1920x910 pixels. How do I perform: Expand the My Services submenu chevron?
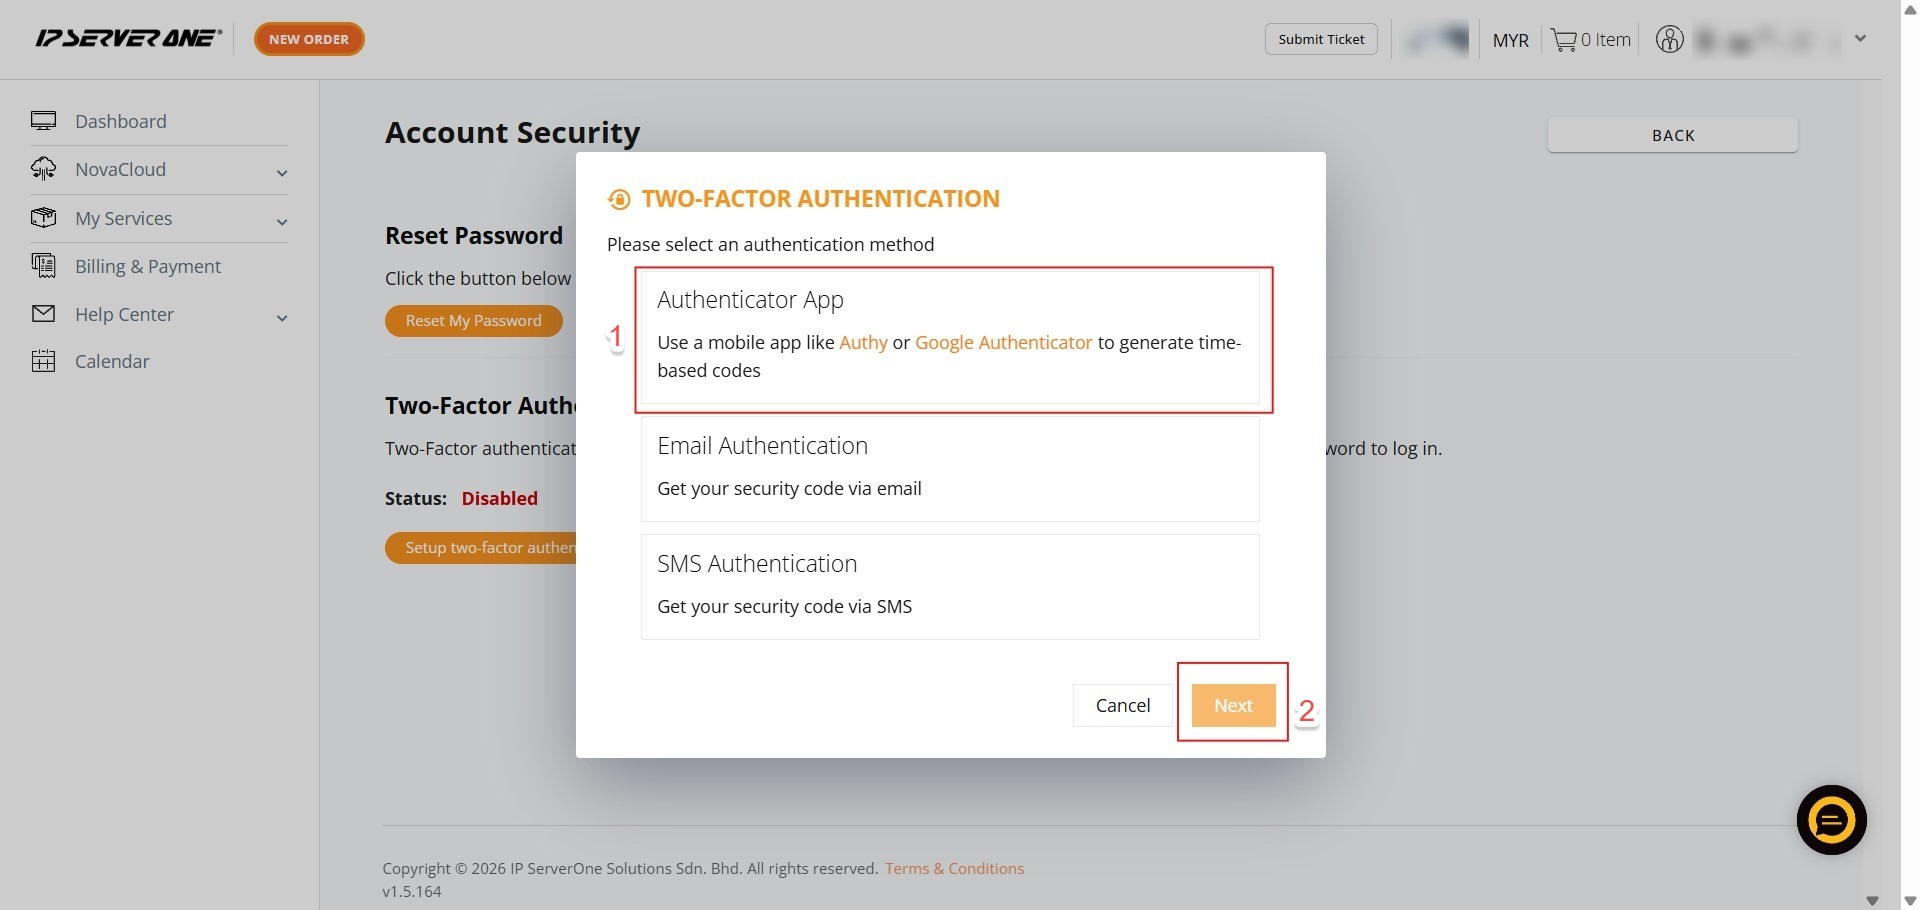tap(282, 222)
